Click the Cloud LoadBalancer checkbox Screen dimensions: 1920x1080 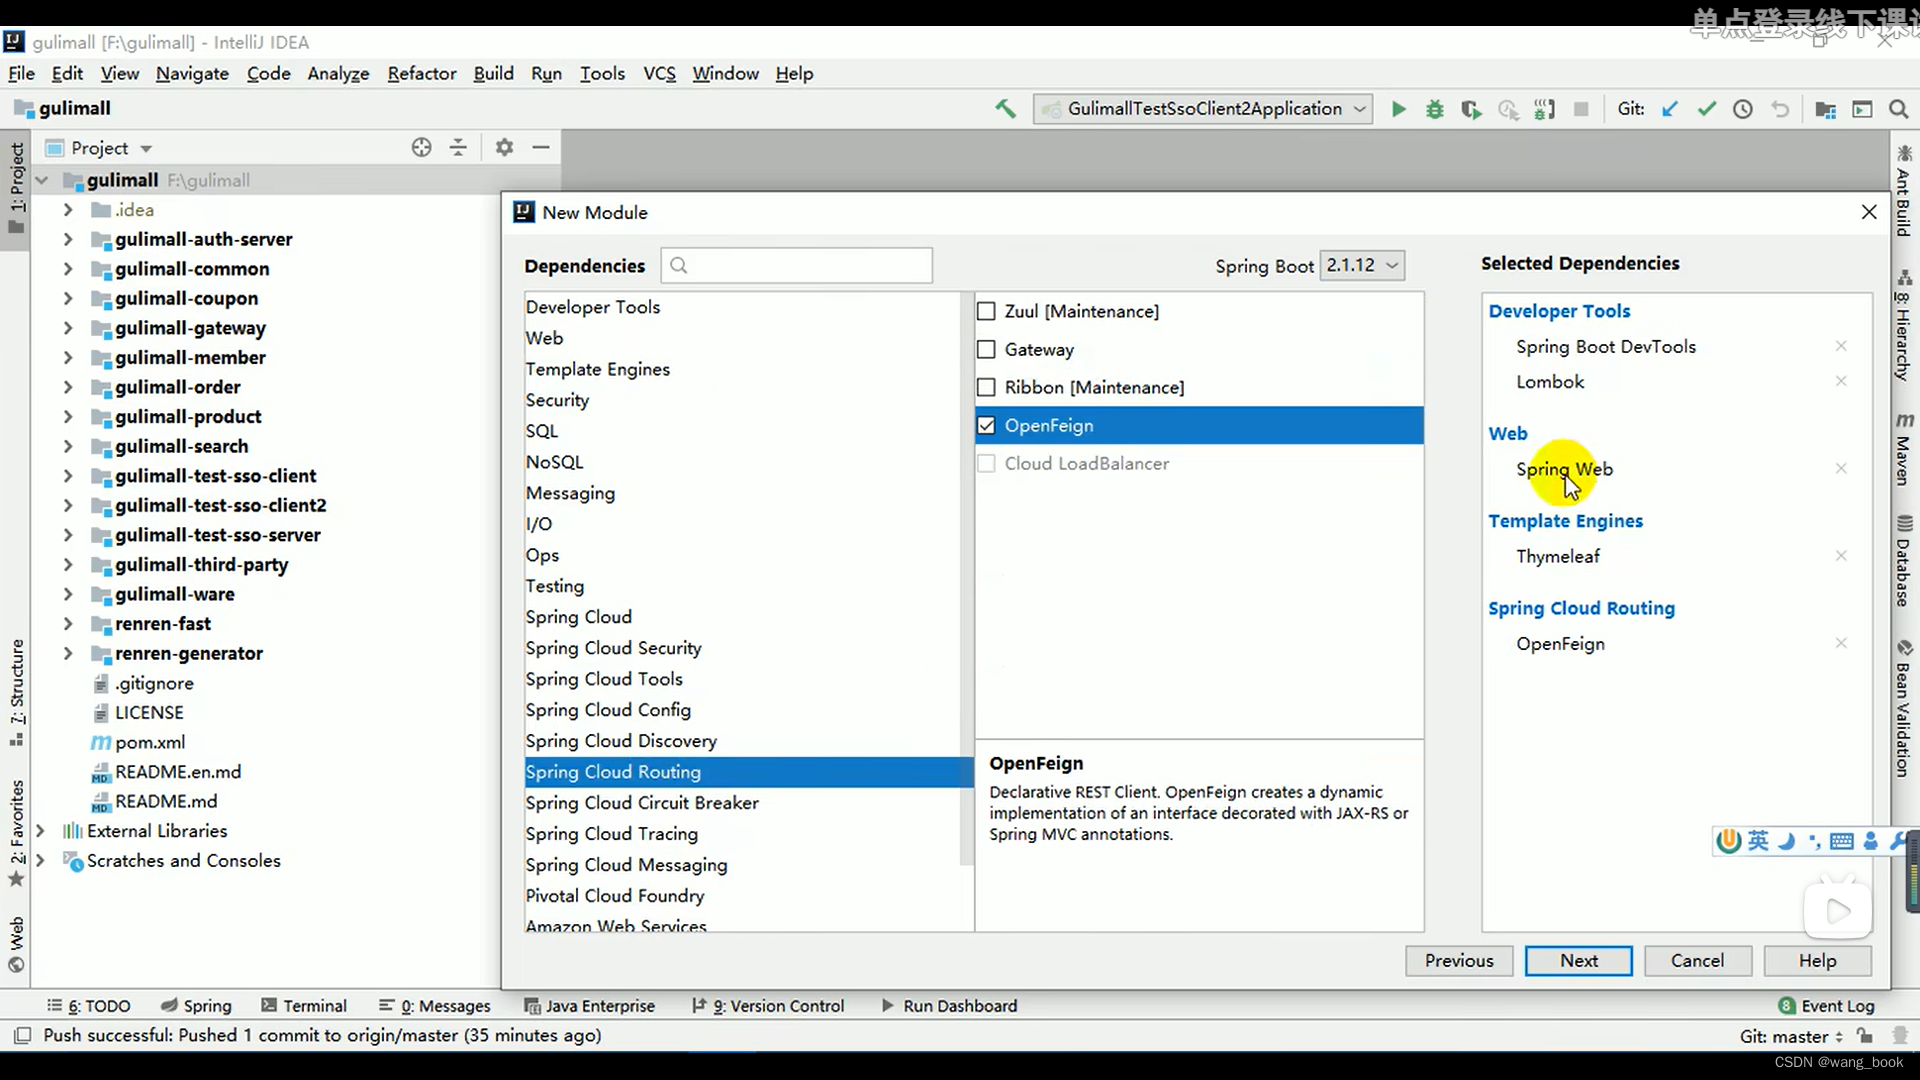(x=986, y=463)
